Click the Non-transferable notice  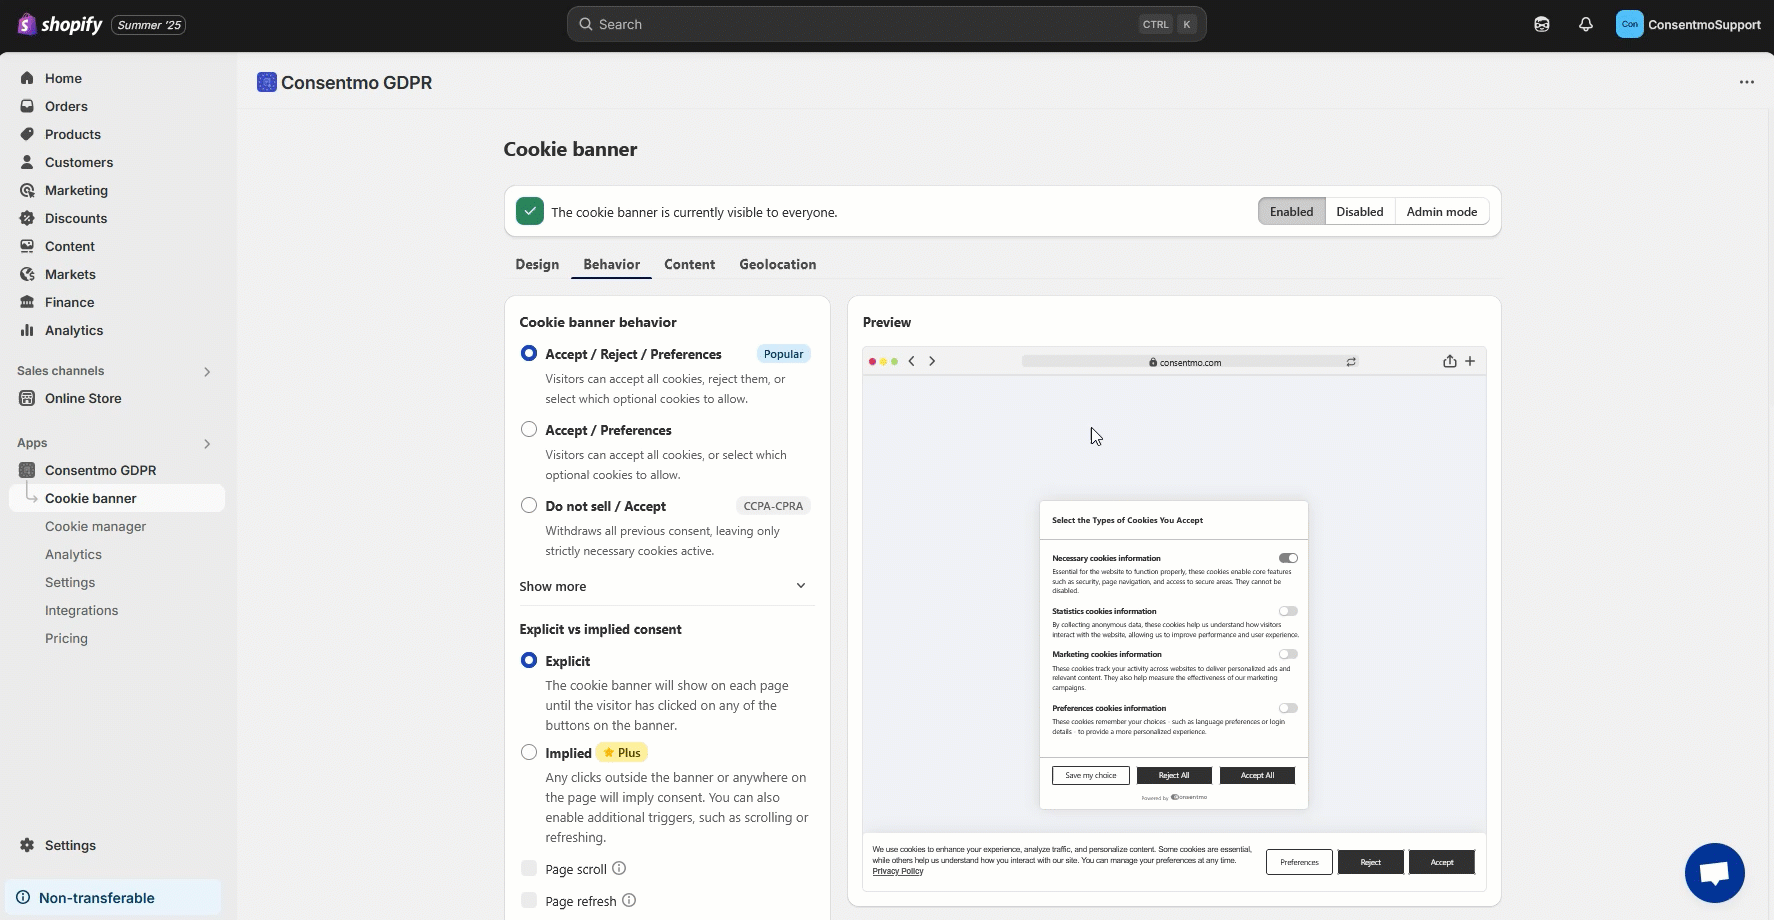113,898
